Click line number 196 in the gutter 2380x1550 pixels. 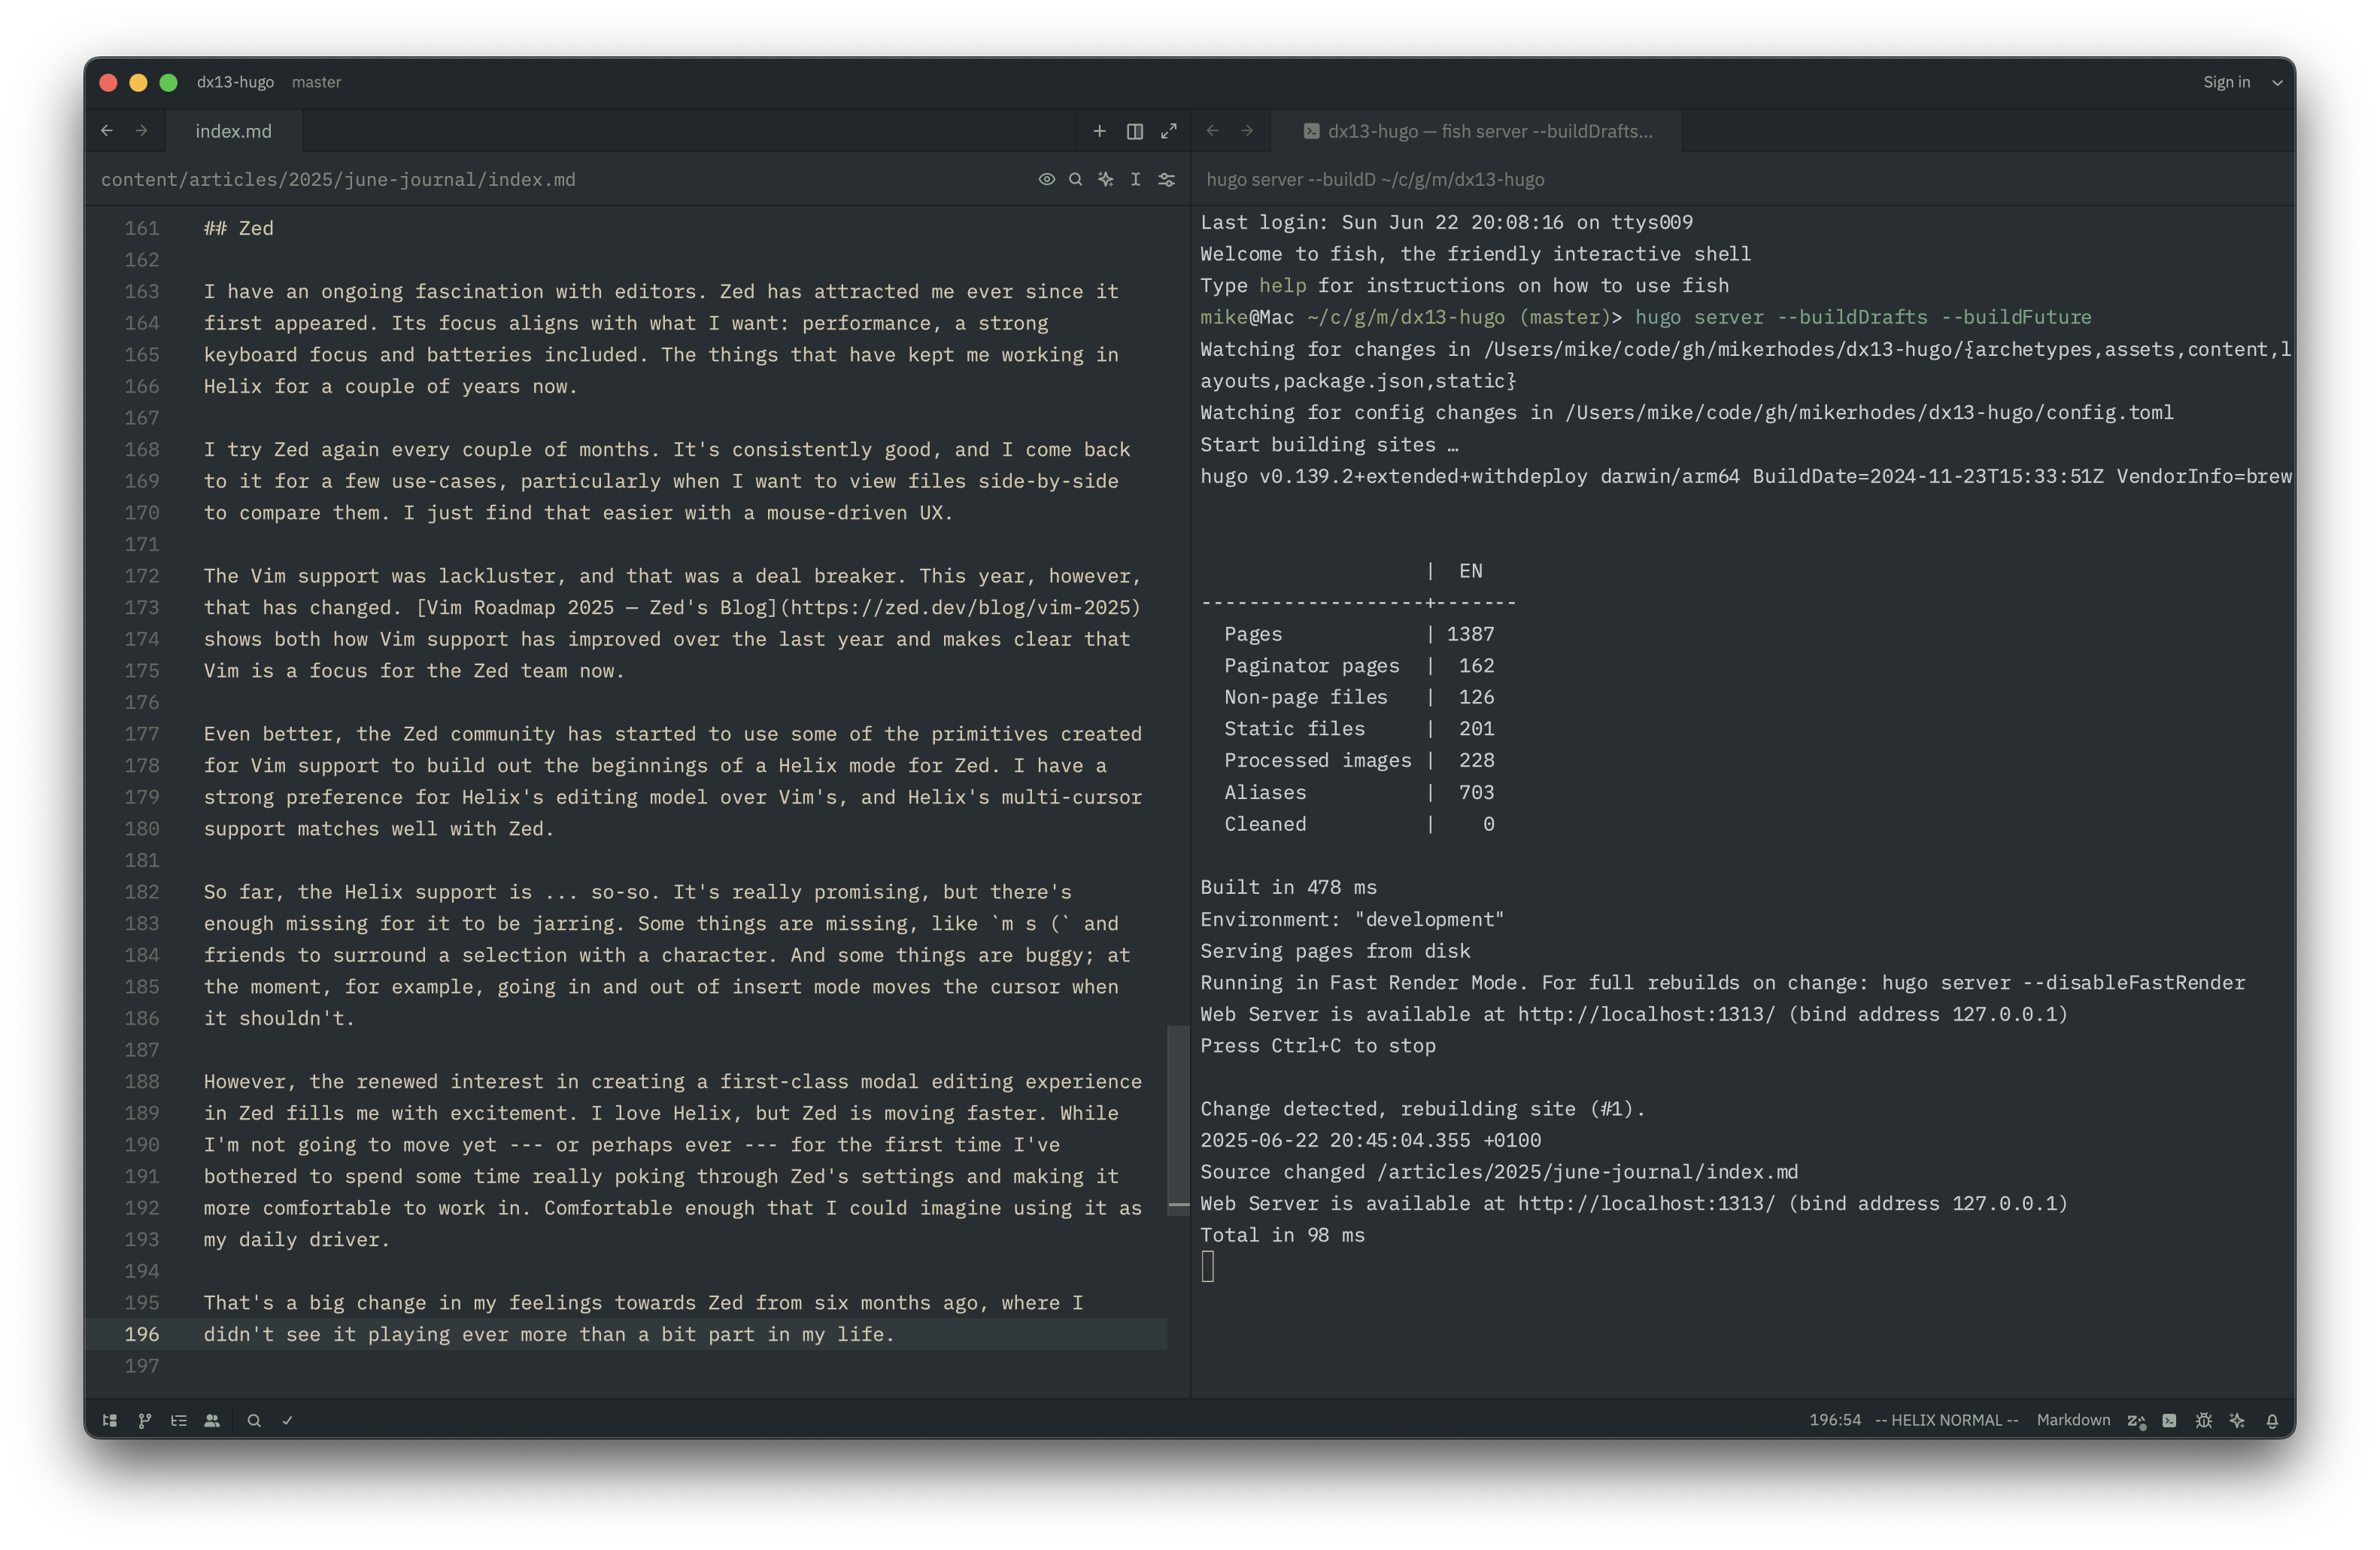[x=141, y=1334]
